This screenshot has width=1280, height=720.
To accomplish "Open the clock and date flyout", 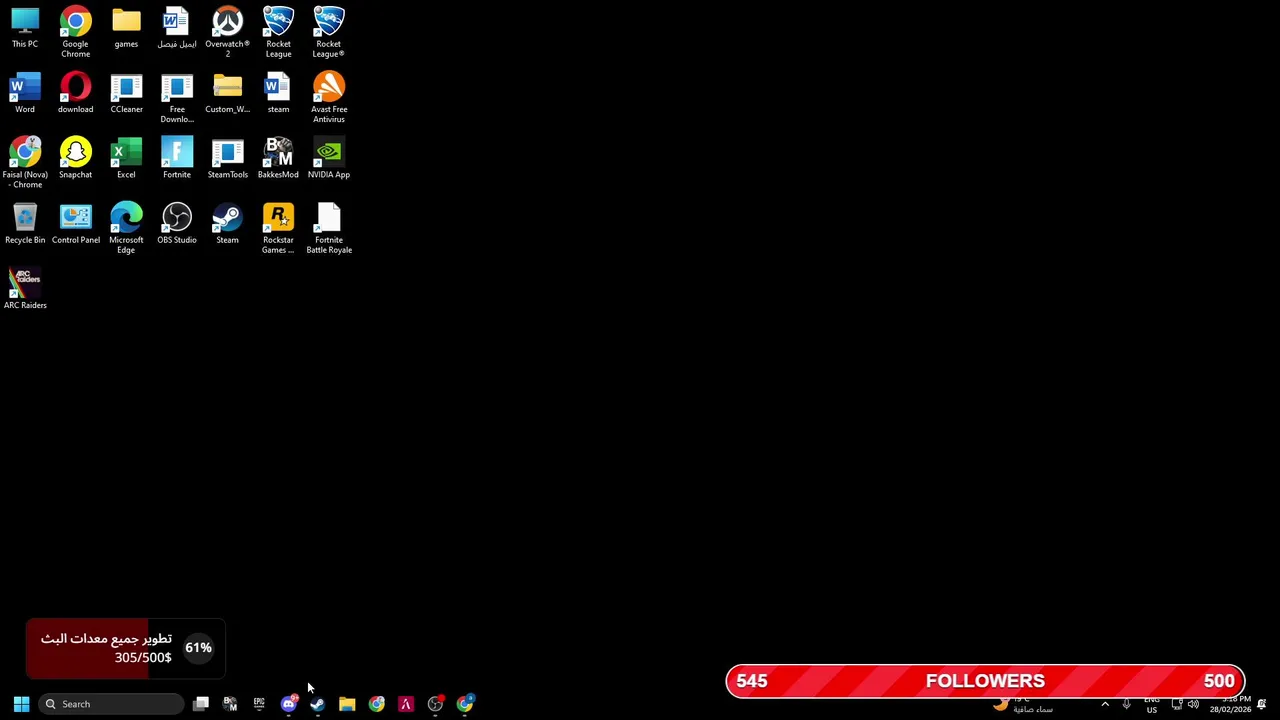I will [1230, 704].
